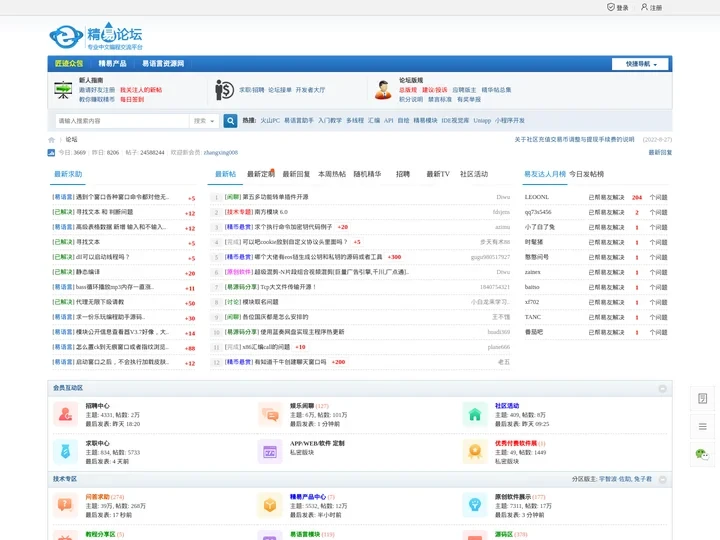This screenshot has height=540, width=720.
Task: Collapse the 会员互动区 section
Action: pos(663,388)
